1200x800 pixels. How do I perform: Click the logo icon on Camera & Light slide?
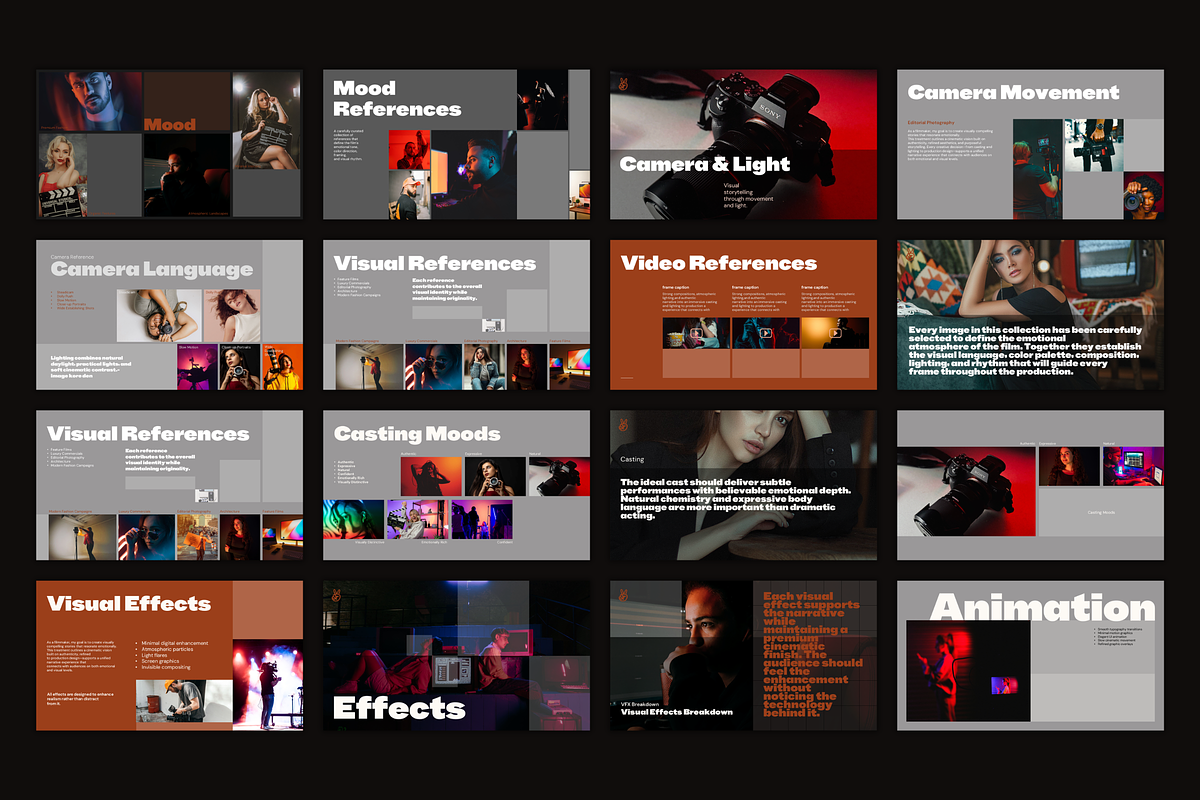coord(622,86)
